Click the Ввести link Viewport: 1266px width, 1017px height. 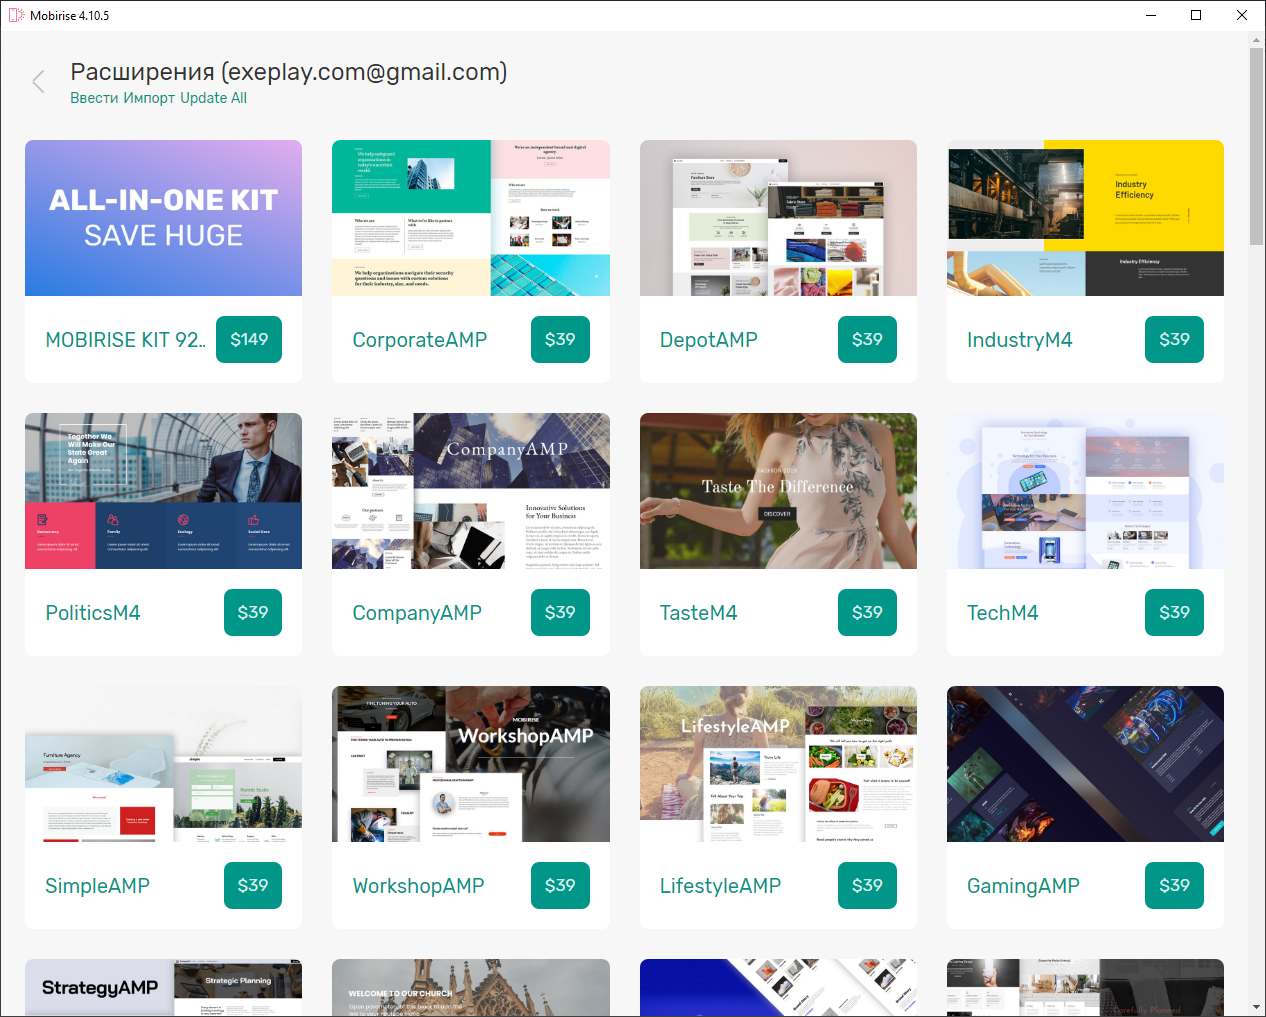click(x=94, y=98)
